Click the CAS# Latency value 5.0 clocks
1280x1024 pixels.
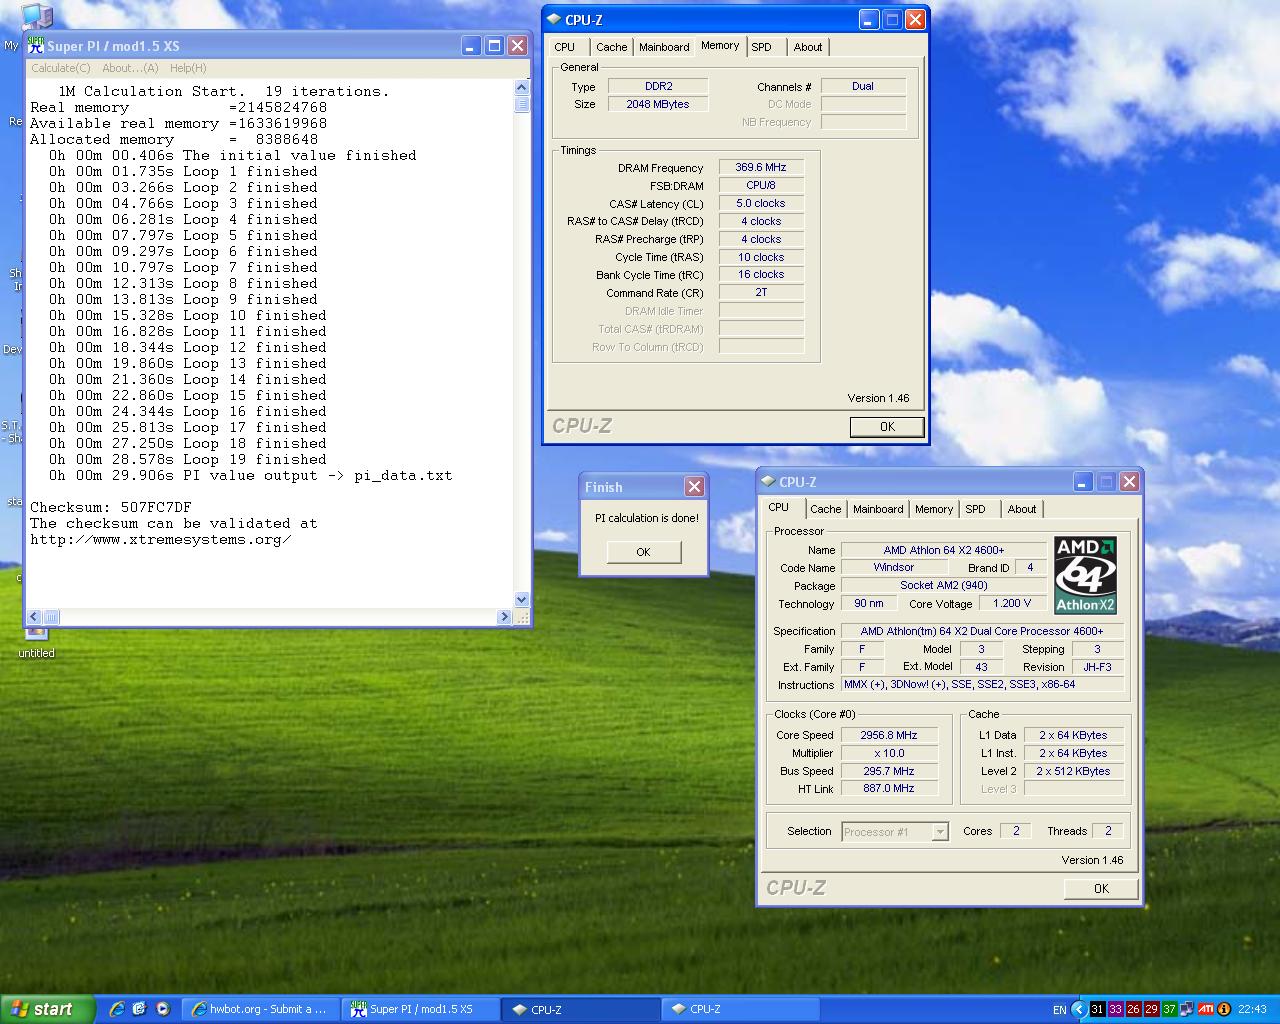click(x=761, y=203)
